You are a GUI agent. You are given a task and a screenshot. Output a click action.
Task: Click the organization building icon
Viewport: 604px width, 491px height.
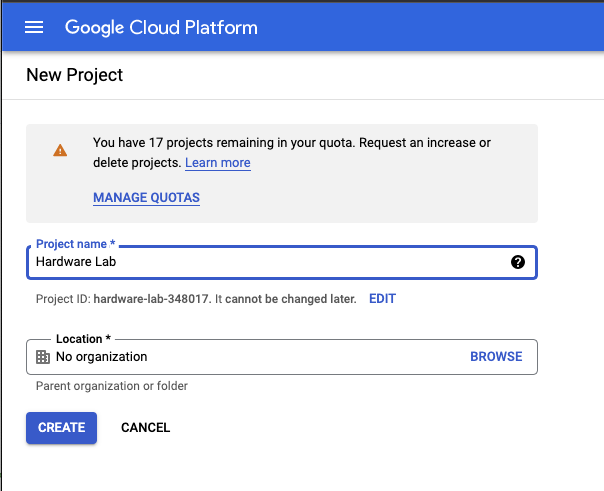pyautogui.click(x=43, y=357)
